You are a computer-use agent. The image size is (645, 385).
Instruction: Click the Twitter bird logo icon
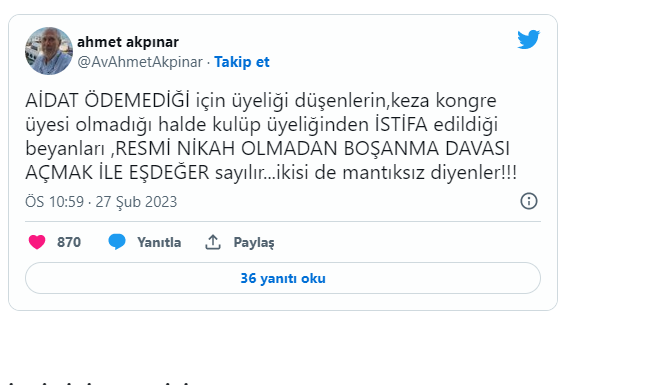(x=529, y=39)
